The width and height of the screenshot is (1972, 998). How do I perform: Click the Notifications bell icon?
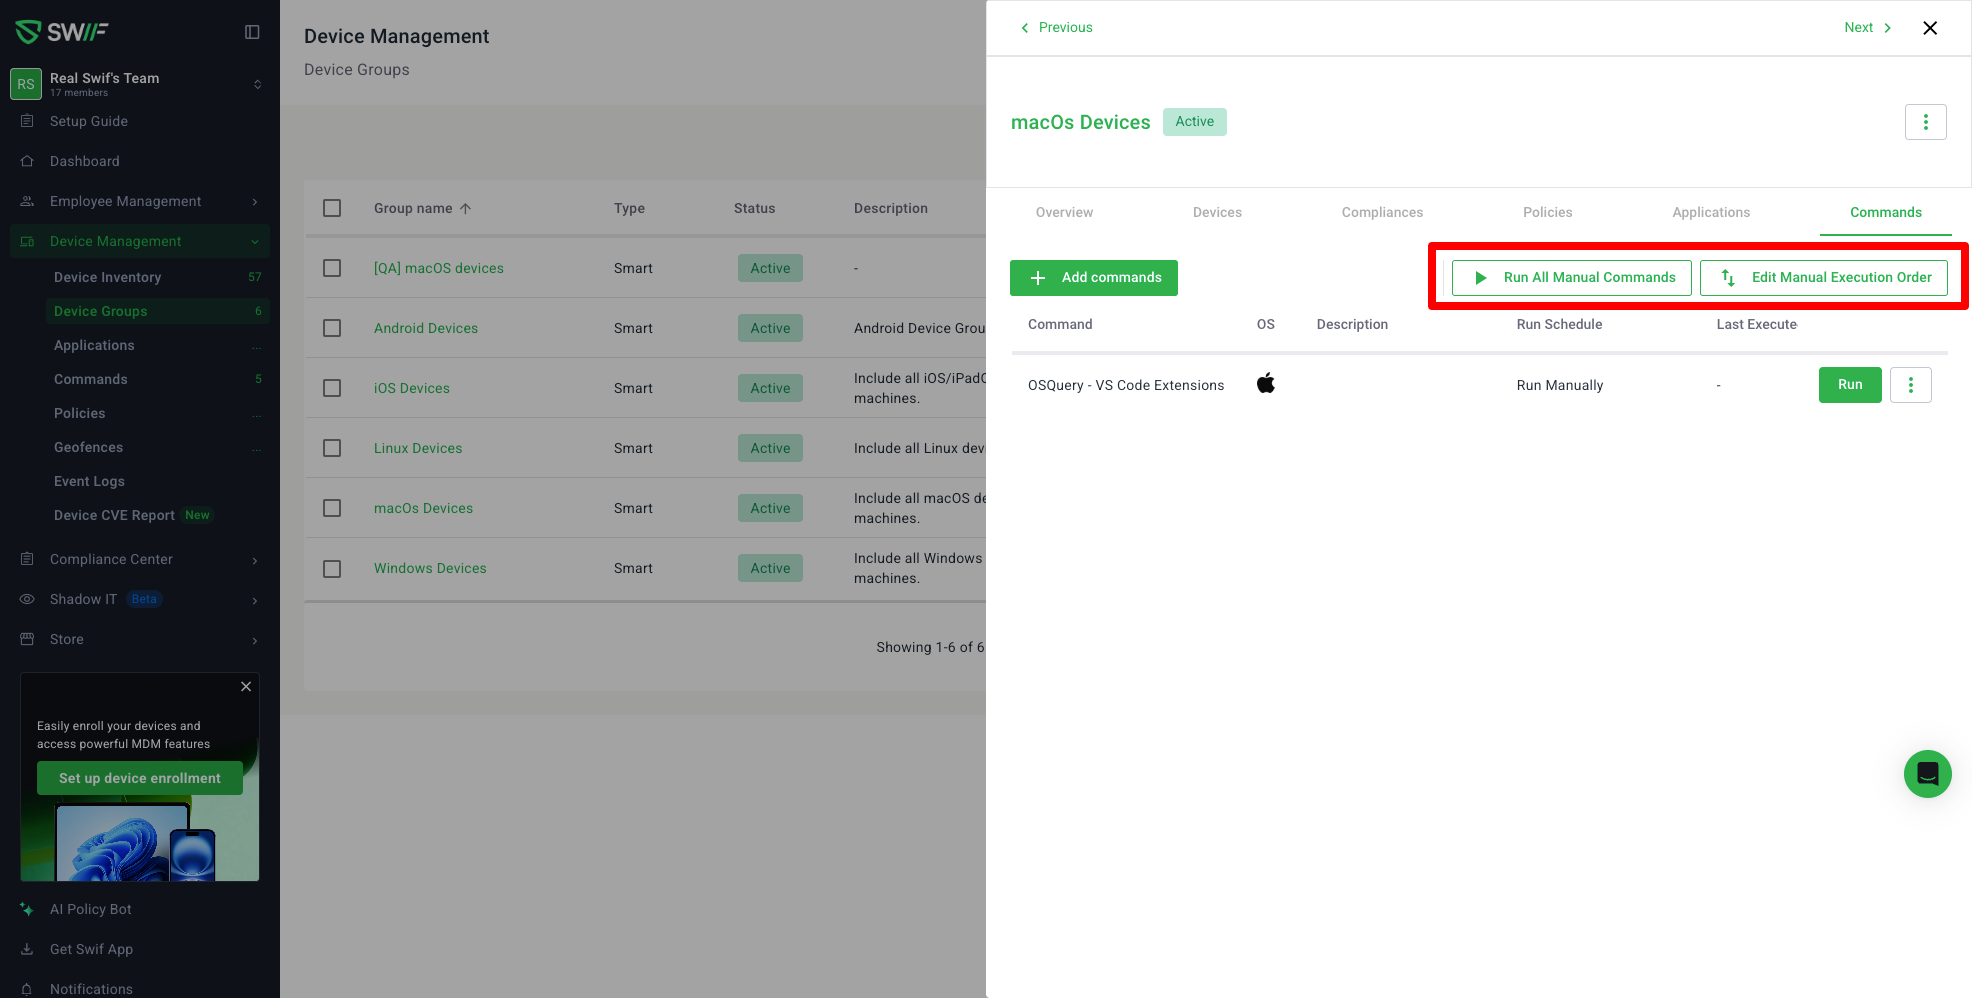pos(27,988)
